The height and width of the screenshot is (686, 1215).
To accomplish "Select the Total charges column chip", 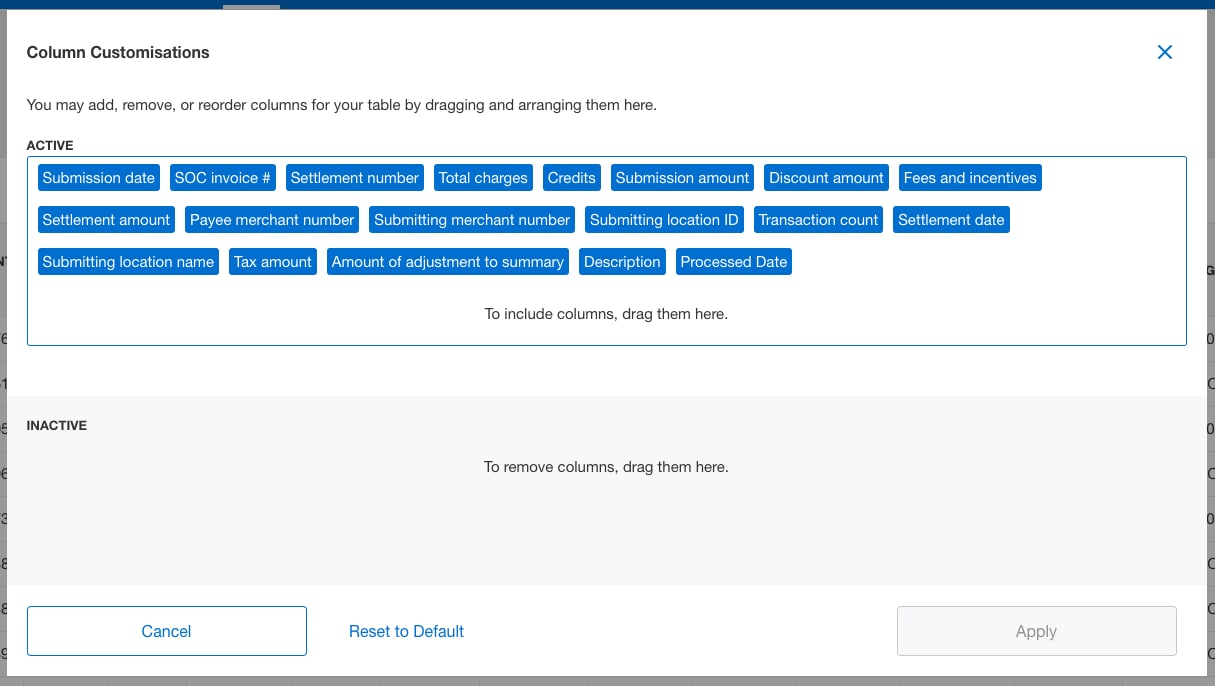I will (483, 177).
